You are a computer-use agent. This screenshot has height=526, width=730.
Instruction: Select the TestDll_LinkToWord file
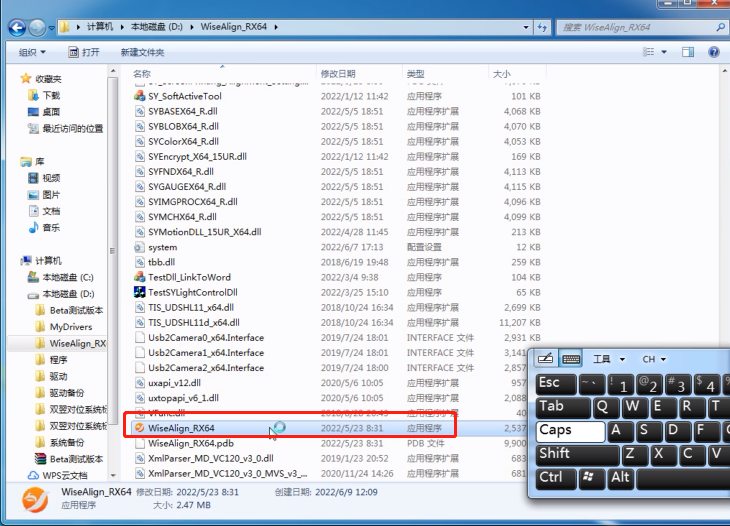189,277
